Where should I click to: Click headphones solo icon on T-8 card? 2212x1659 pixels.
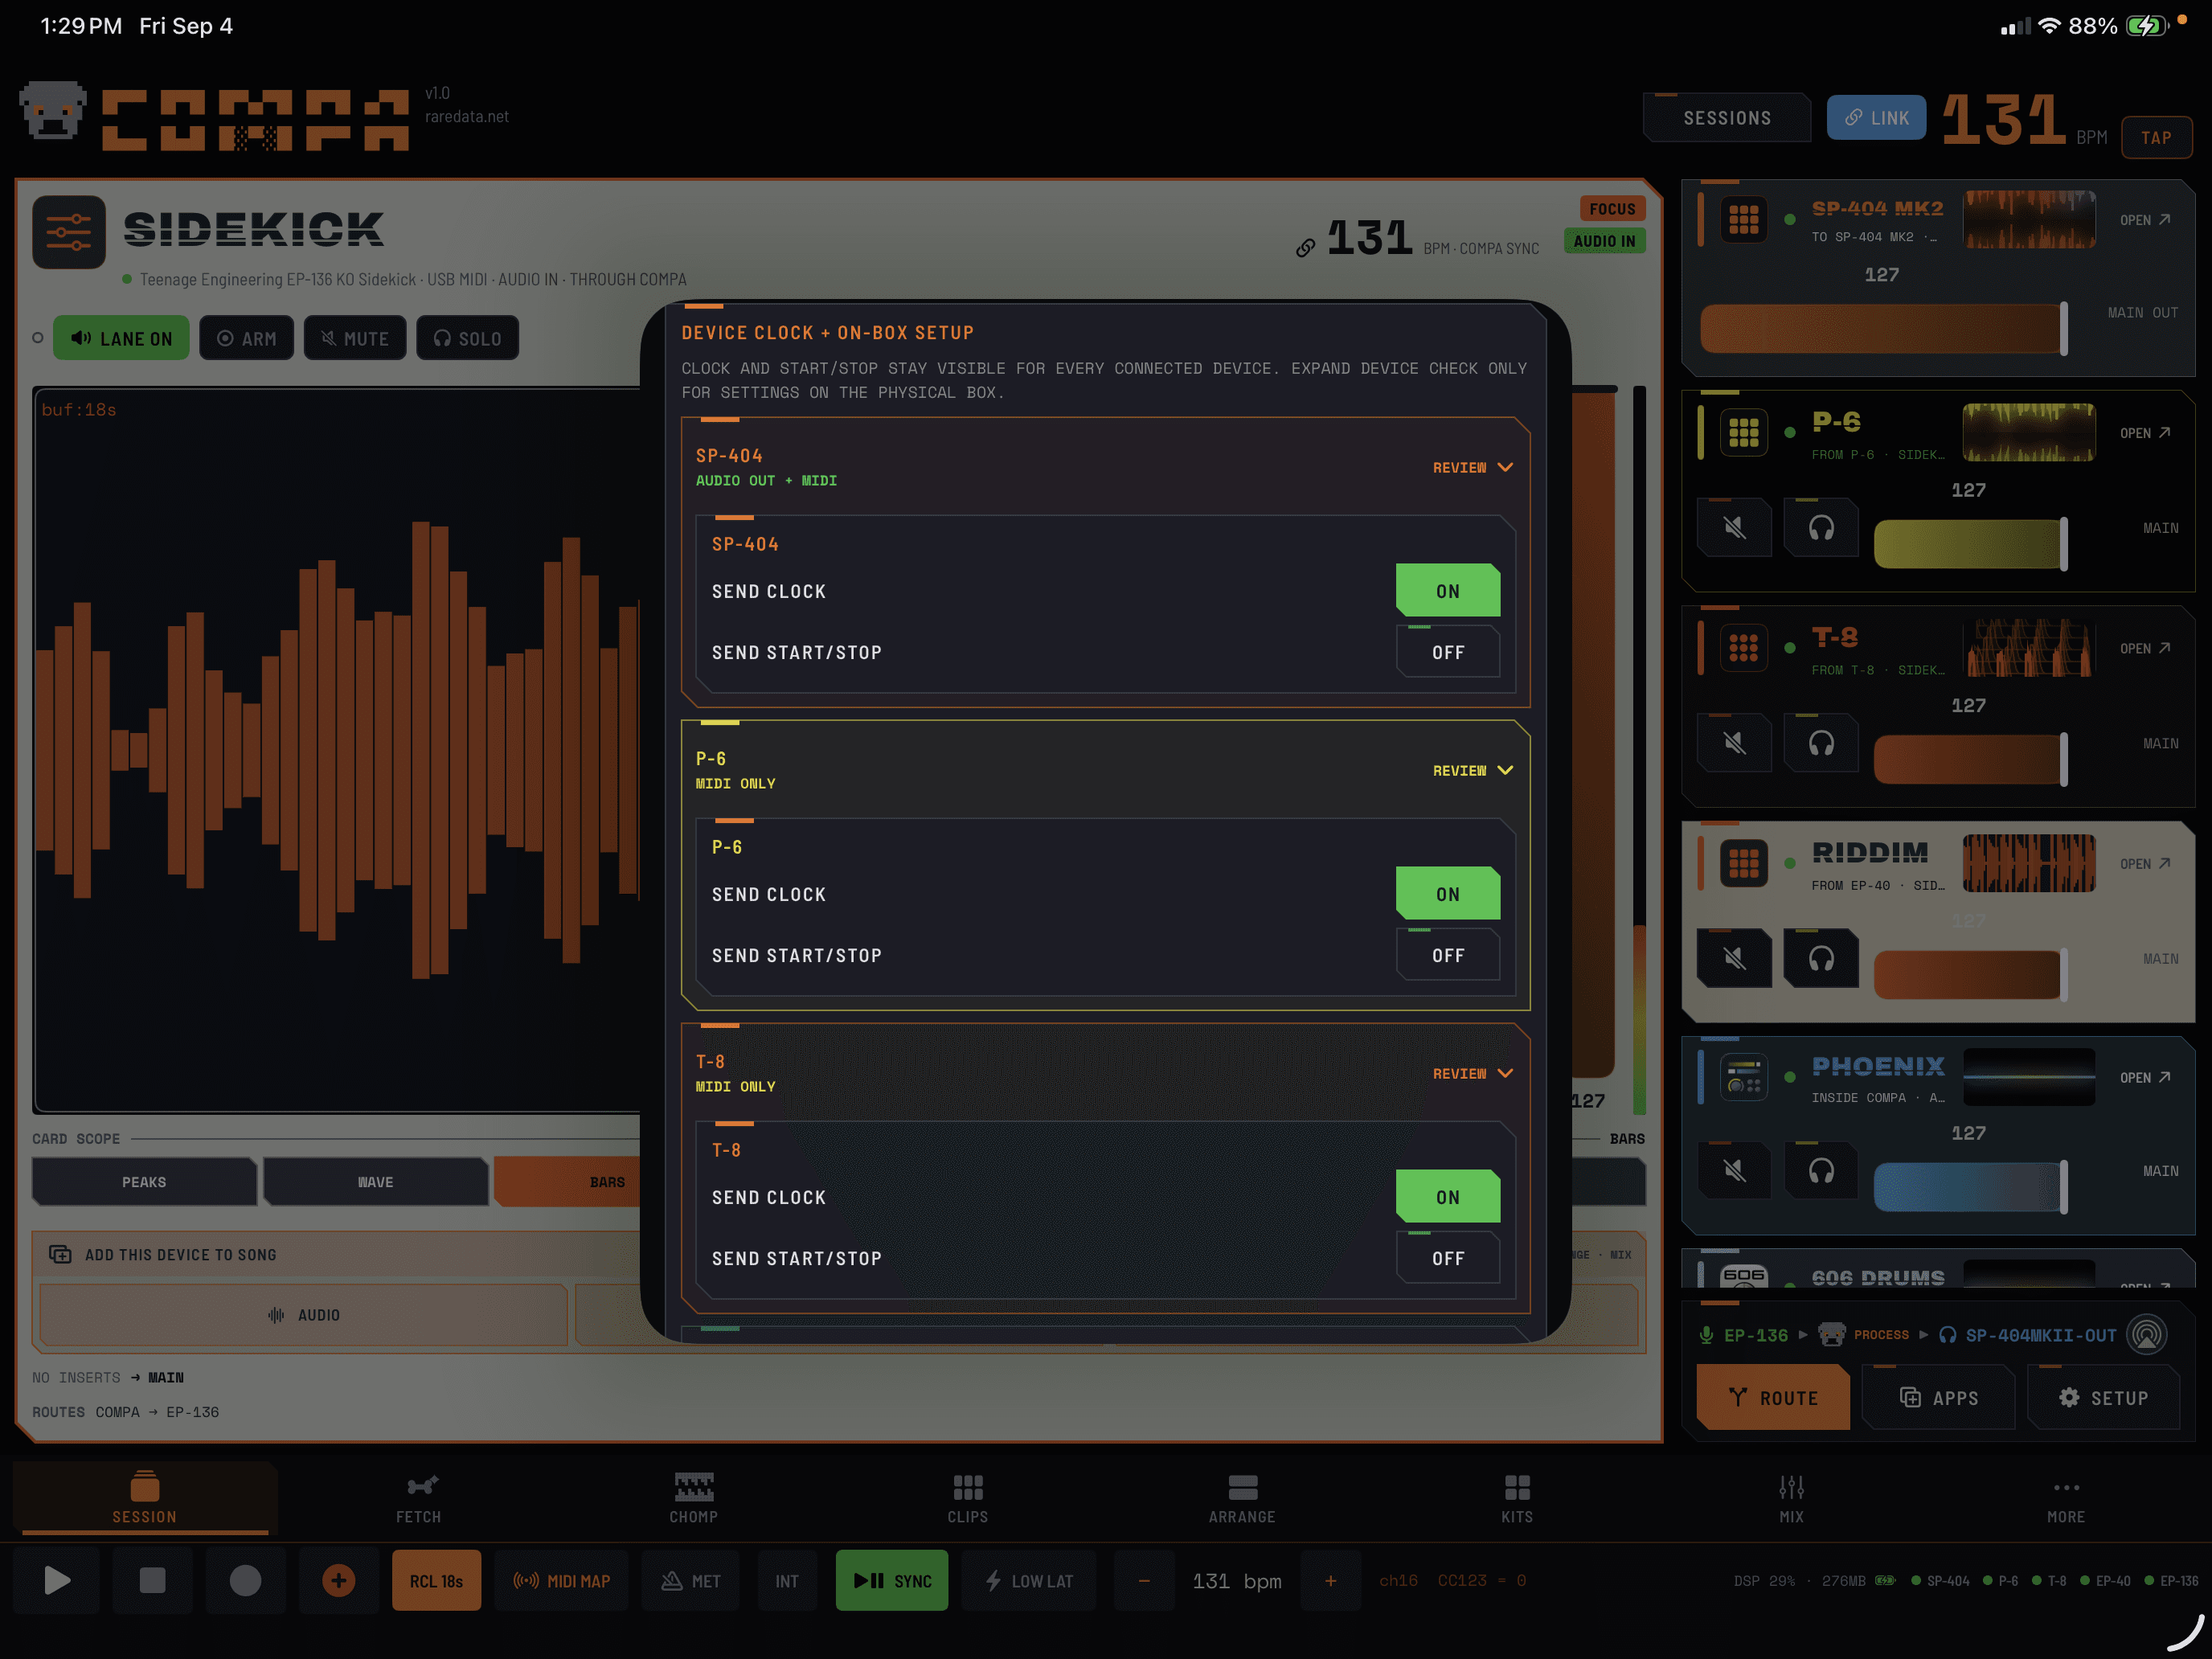pos(1821,743)
